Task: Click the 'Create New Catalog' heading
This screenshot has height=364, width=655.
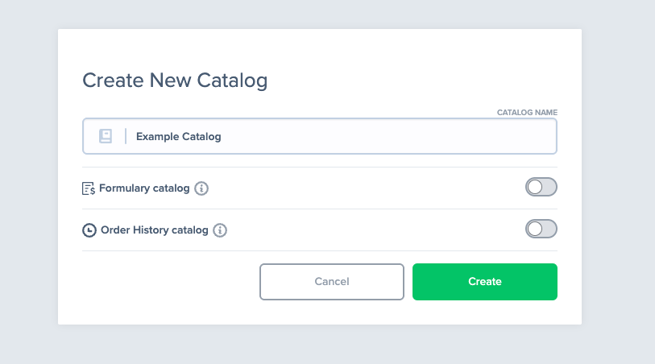Action: tap(175, 80)
